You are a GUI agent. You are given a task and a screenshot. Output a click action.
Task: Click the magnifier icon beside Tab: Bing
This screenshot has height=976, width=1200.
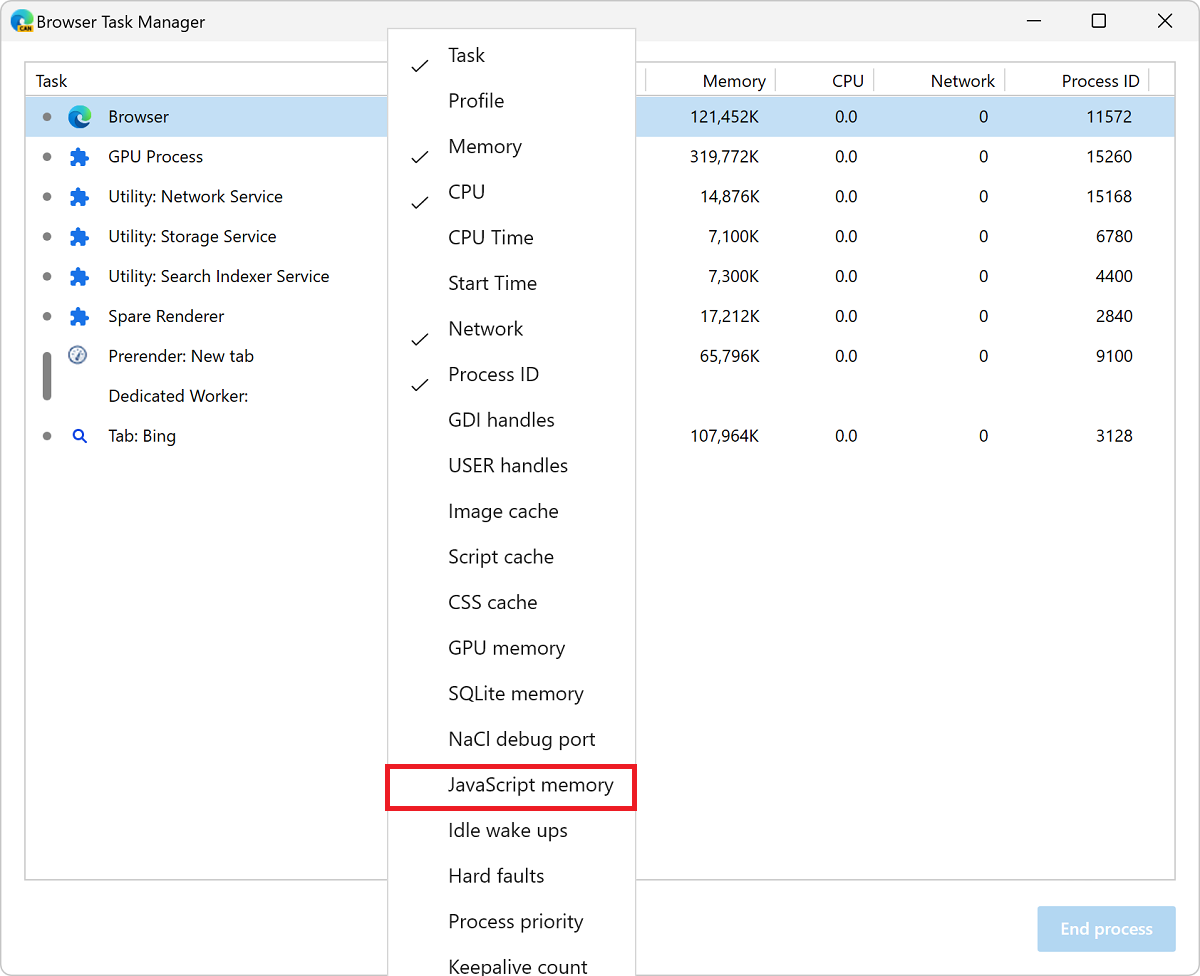79,436
